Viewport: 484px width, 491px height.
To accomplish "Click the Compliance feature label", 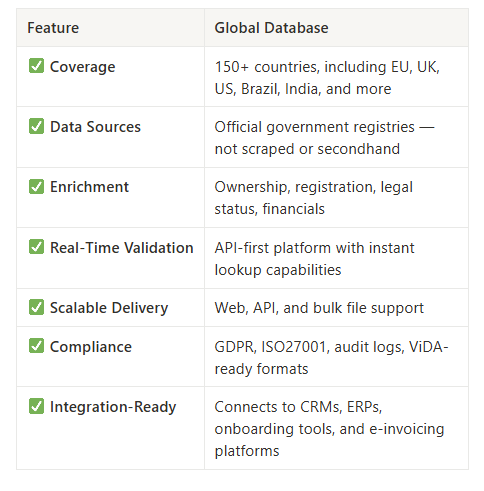I will coord(91,347).
